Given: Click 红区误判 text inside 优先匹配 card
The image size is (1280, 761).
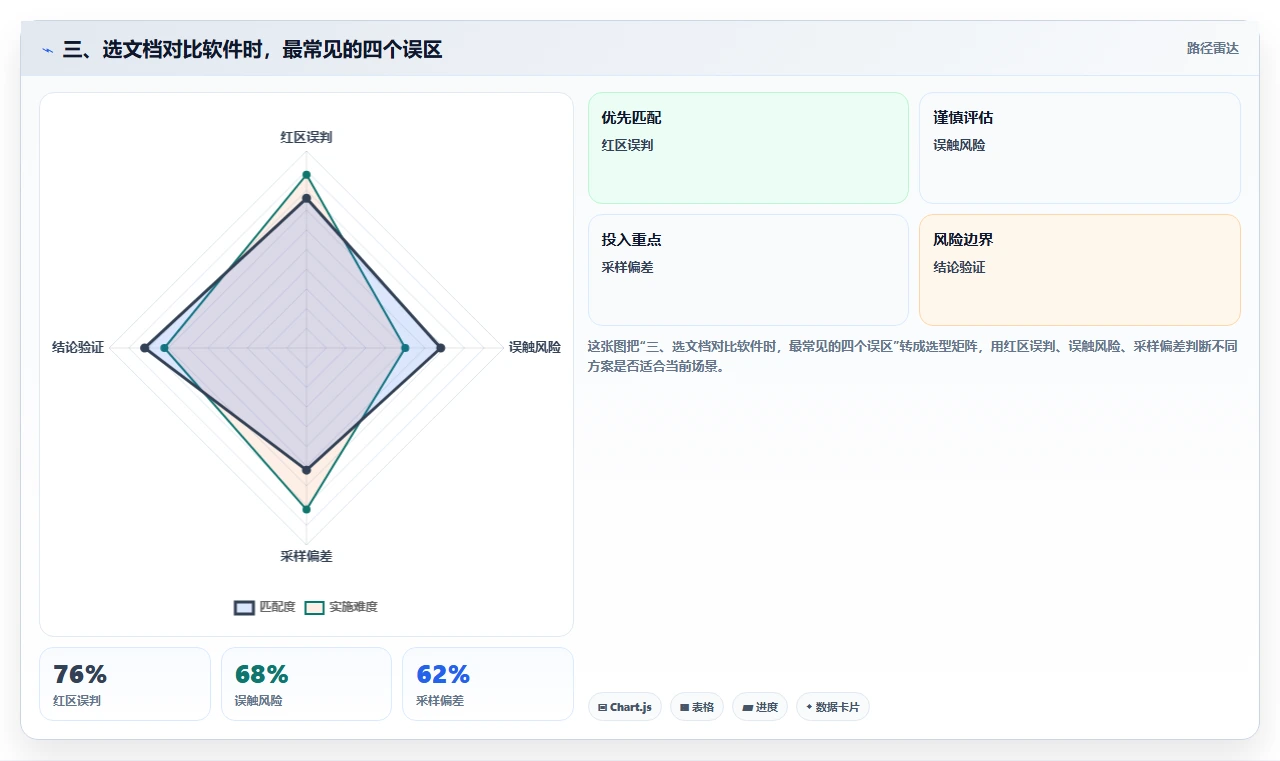Looking at the screenshot, I should (627, 145).
